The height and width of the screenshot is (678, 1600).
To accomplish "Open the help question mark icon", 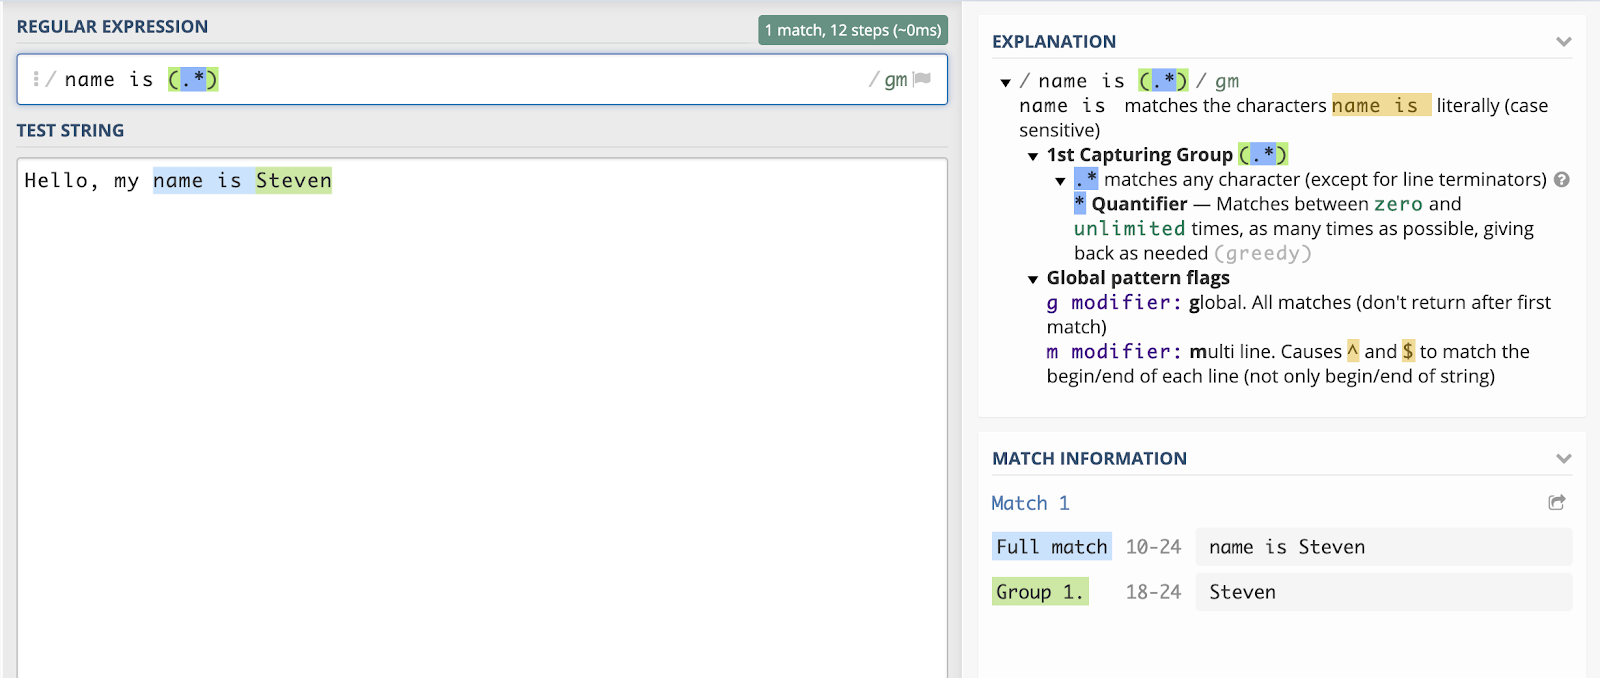I will click(x=1562, y=180).
